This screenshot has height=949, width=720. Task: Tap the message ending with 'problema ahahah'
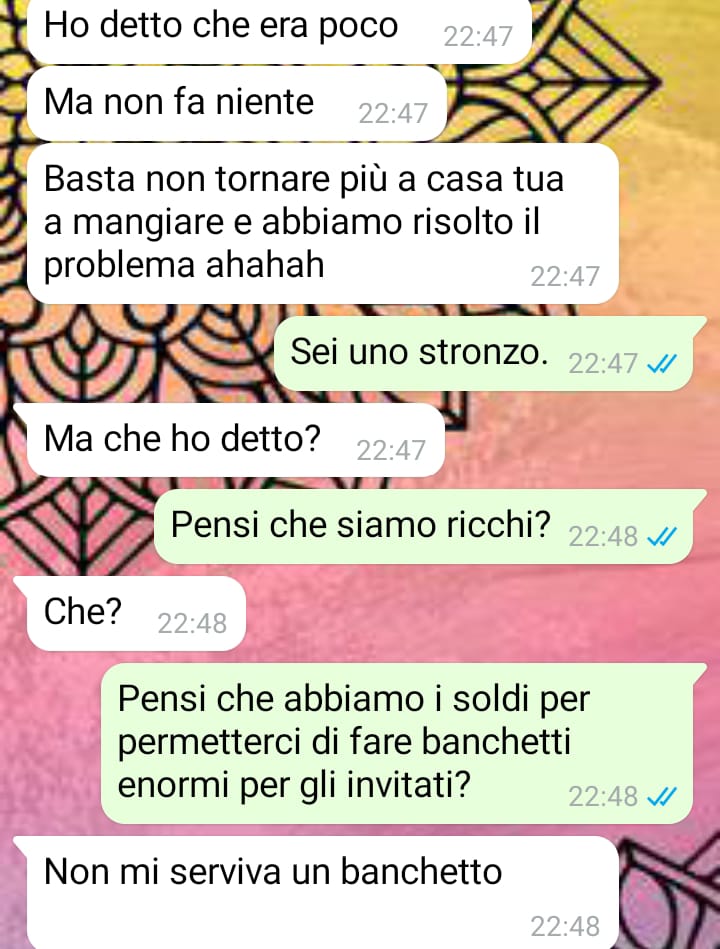[x=322, y=224]
